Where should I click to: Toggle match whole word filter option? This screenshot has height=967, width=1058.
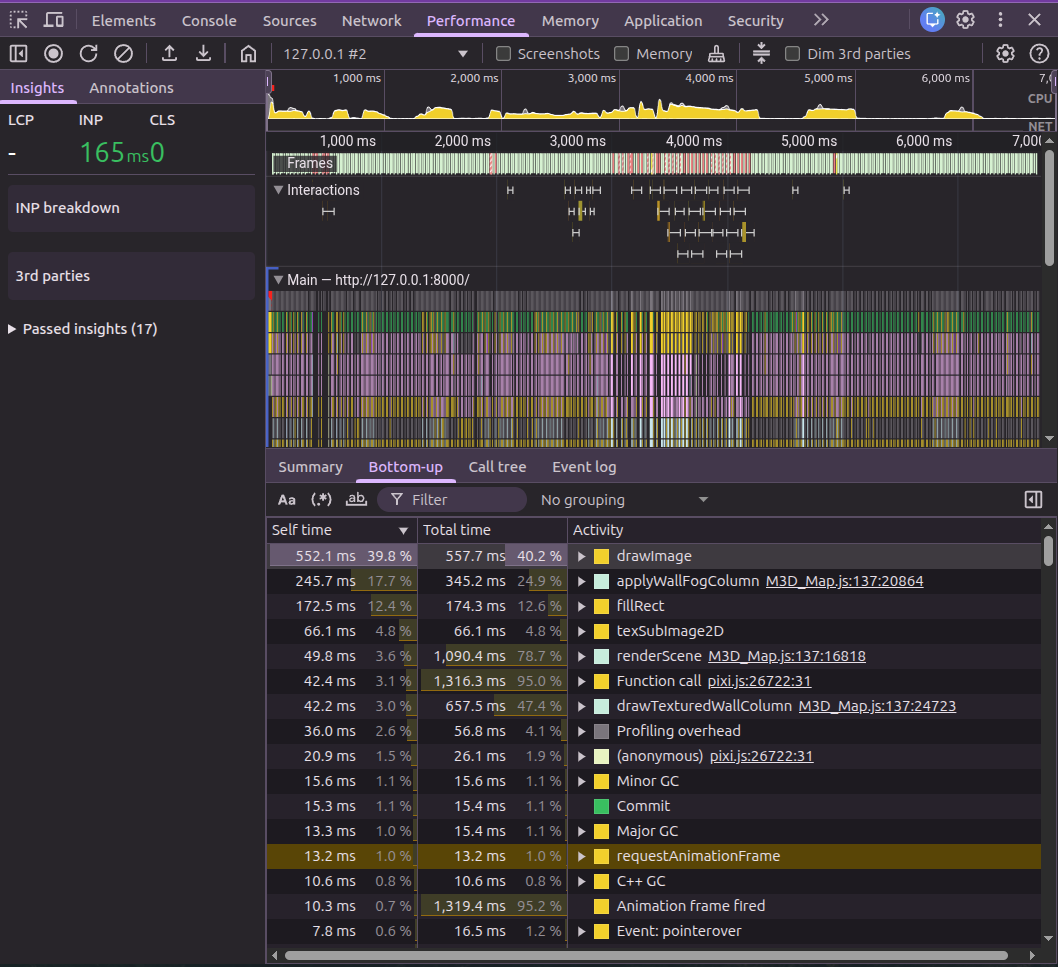pyautogui.click(x=356, y=500)
